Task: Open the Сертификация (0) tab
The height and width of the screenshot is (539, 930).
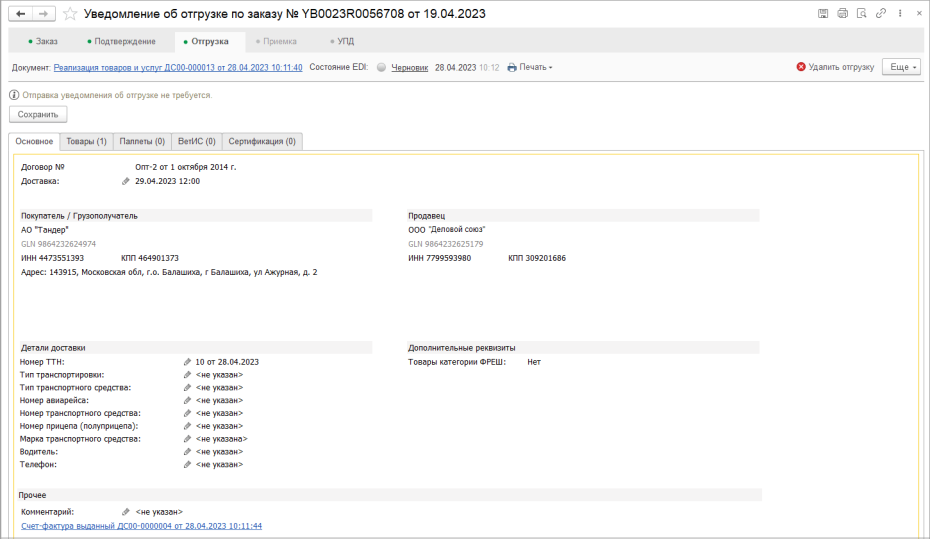Action: [x=262, y=141]
